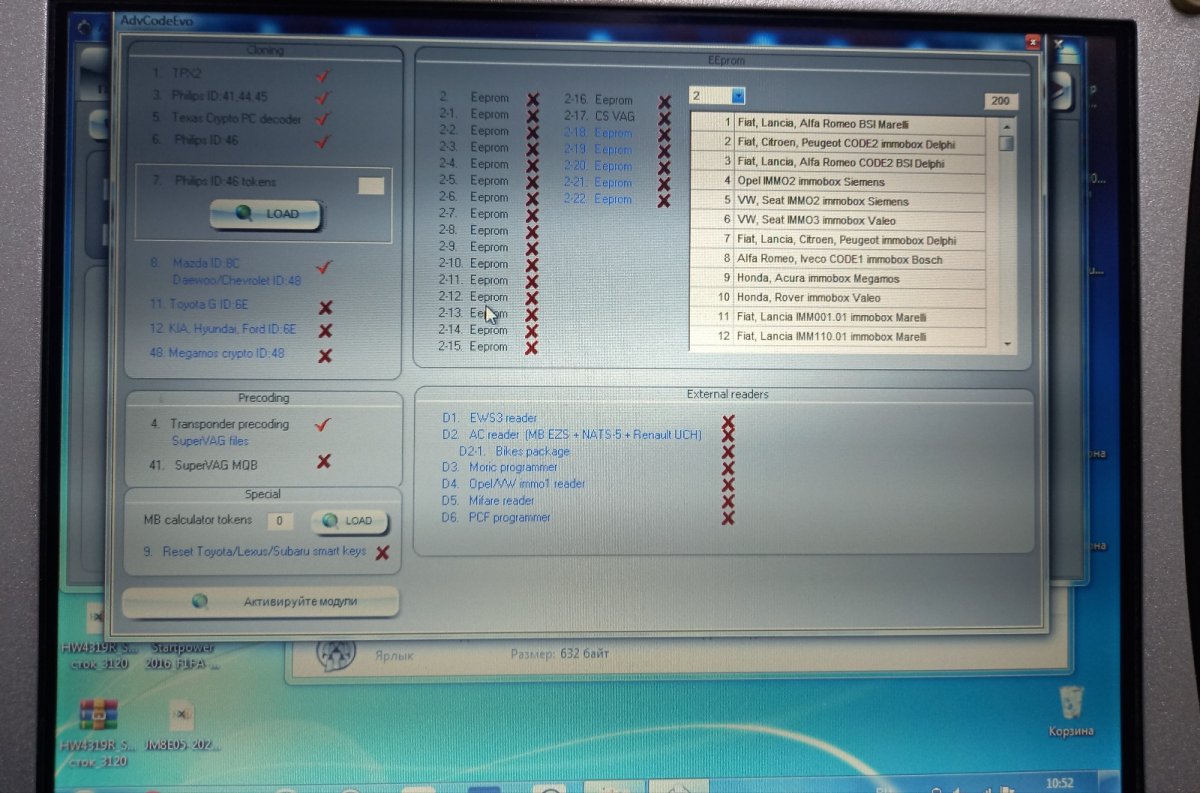Click the immobox list scrollbar down arrow

click(x=1006, y=343)
